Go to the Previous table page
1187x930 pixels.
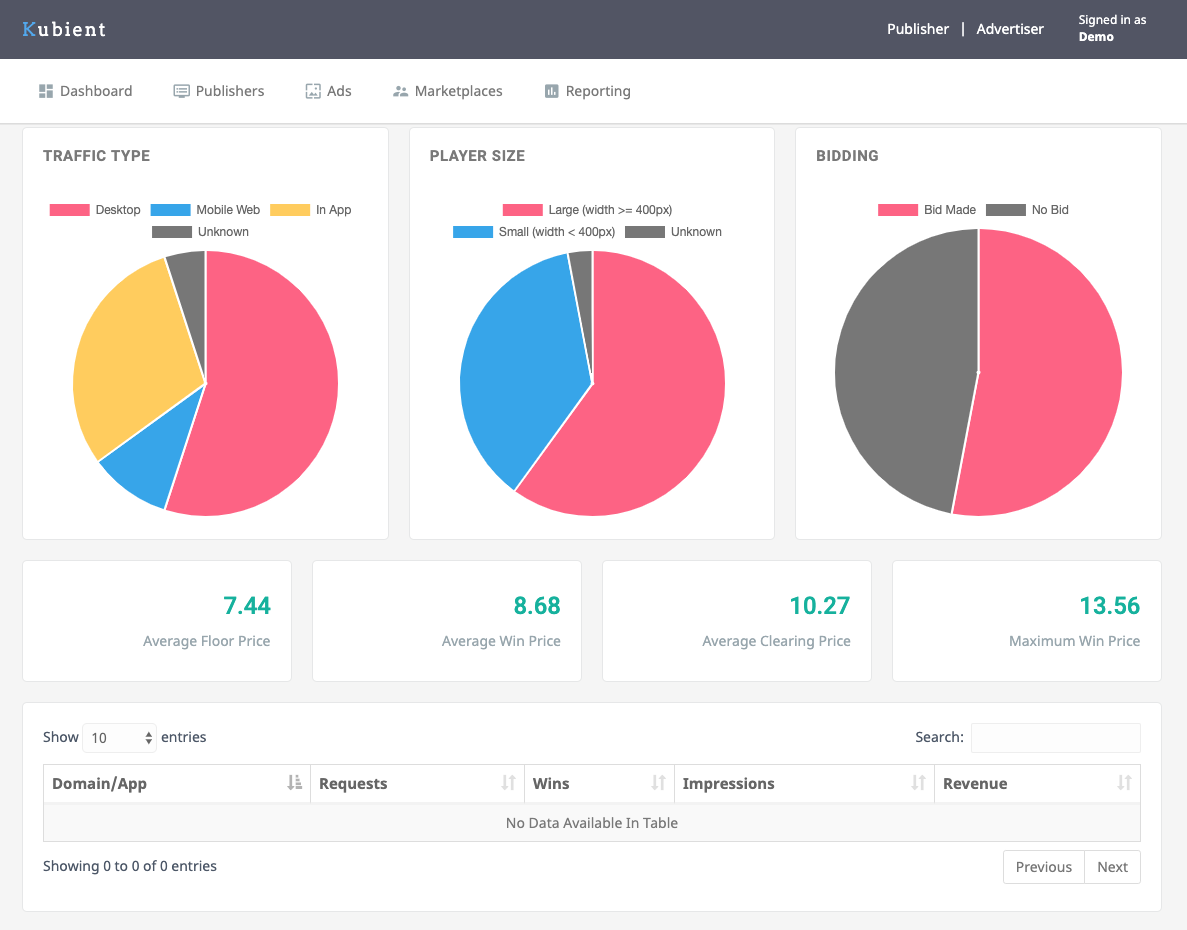pos(1043,867)
